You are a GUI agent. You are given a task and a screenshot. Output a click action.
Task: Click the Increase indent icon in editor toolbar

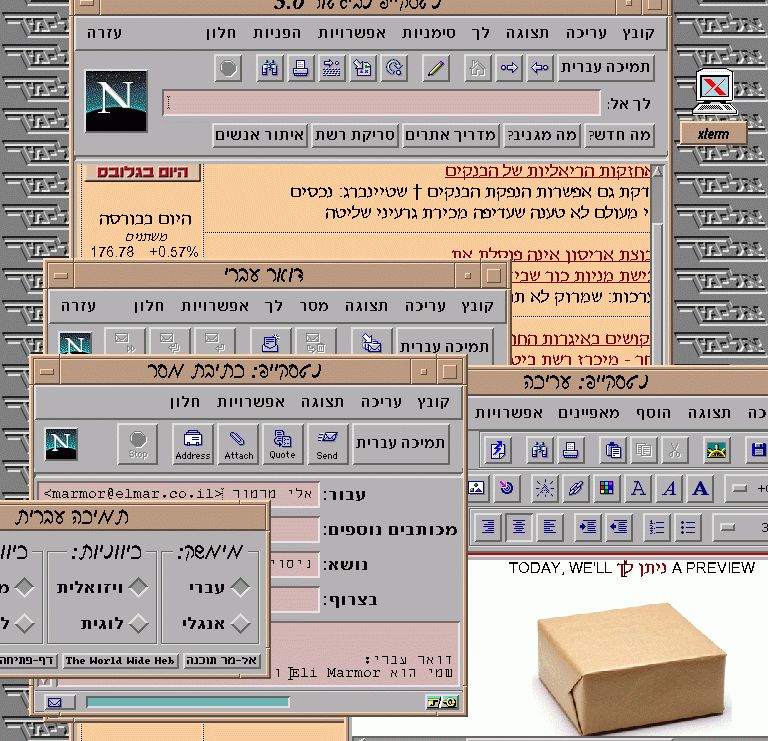(587, 527)
